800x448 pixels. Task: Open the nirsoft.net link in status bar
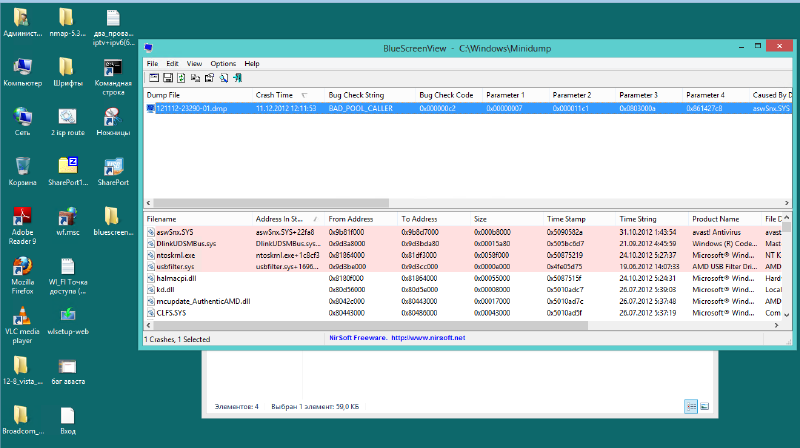428,338
